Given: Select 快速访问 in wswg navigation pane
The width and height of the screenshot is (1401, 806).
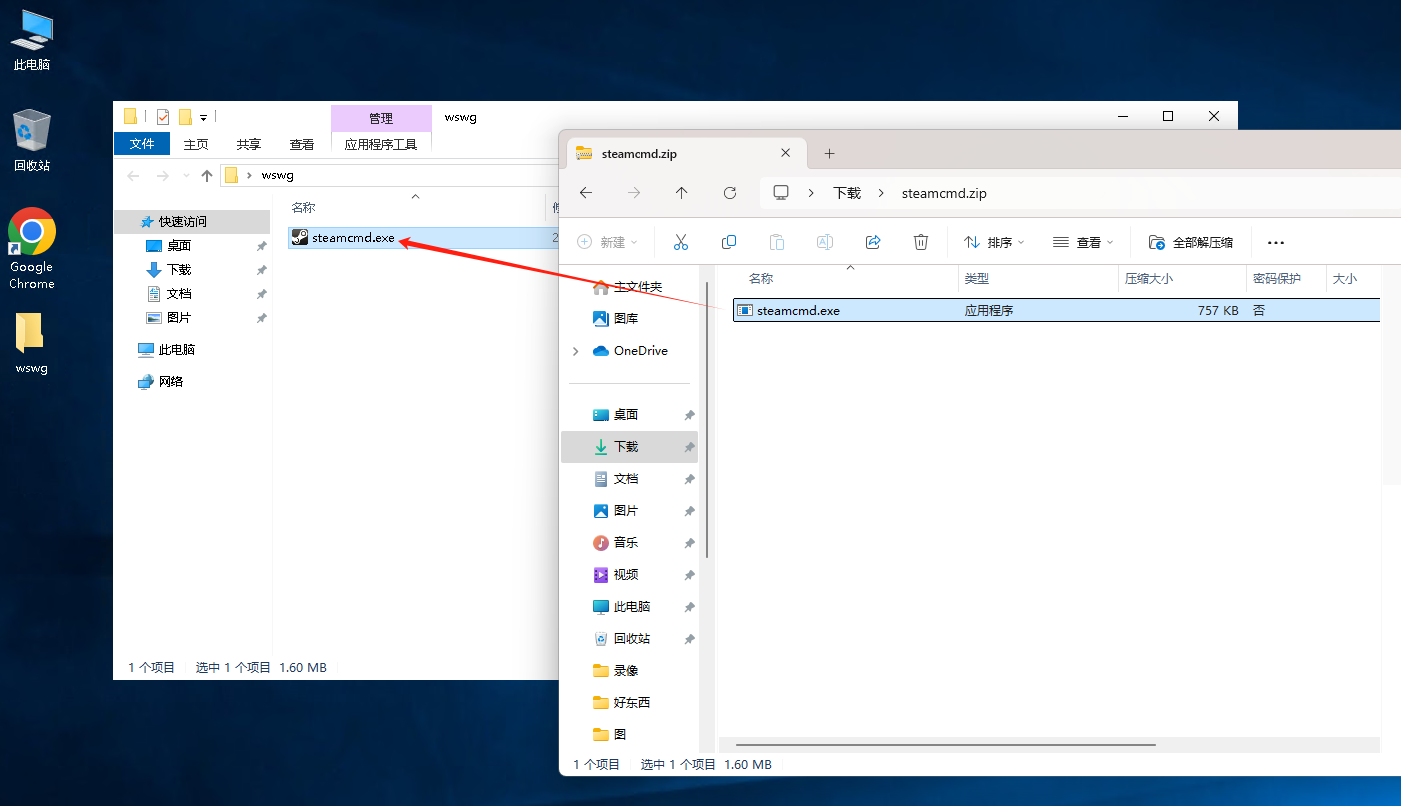Looking at the screenshot, I should [x=192, y=221].
